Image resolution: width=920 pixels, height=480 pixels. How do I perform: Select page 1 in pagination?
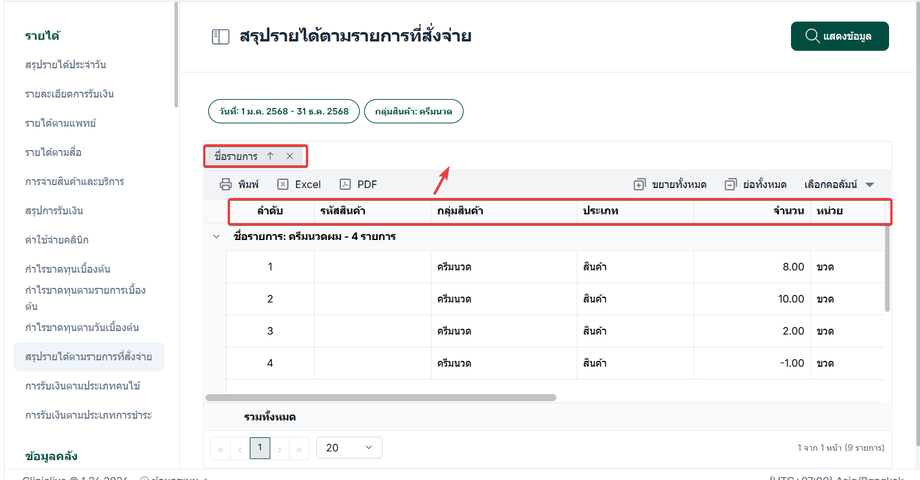point(259,448)
